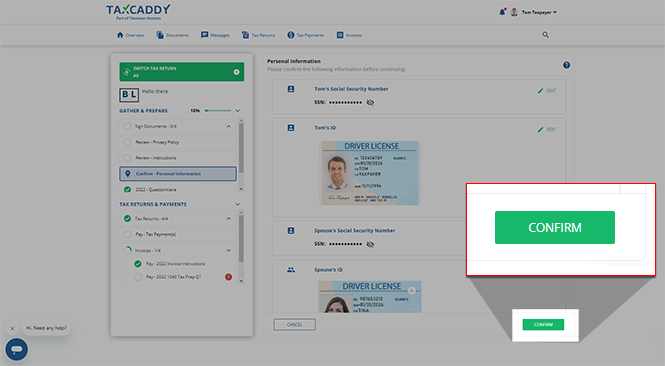Reveal Tom's SSN with the eye icon
The width and height of the screenshot is (665, 366).
tap(370, 102)
